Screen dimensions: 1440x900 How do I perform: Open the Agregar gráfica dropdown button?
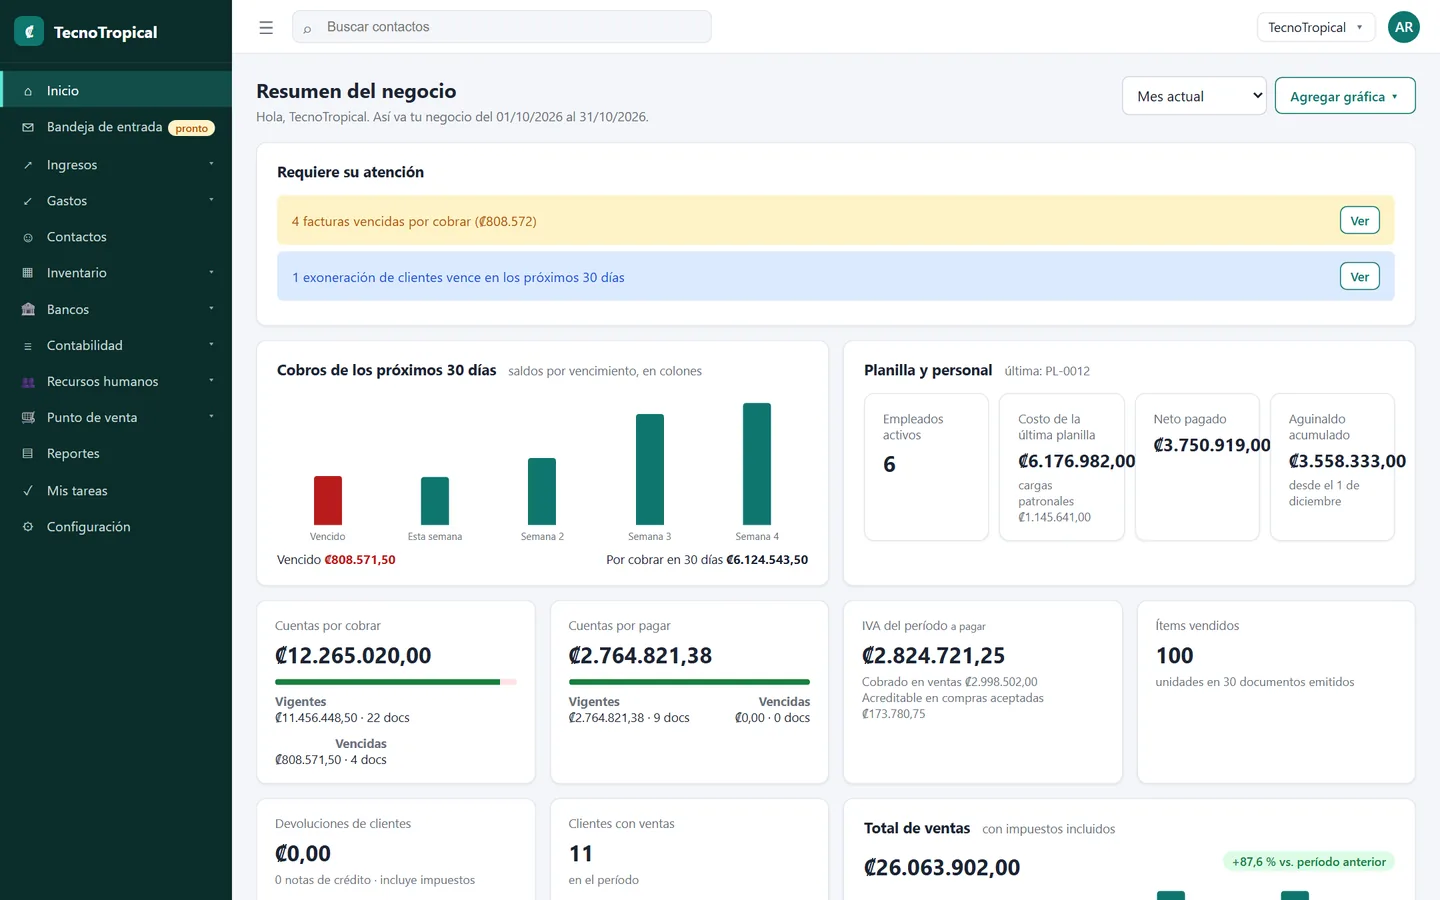(1345, 96)
